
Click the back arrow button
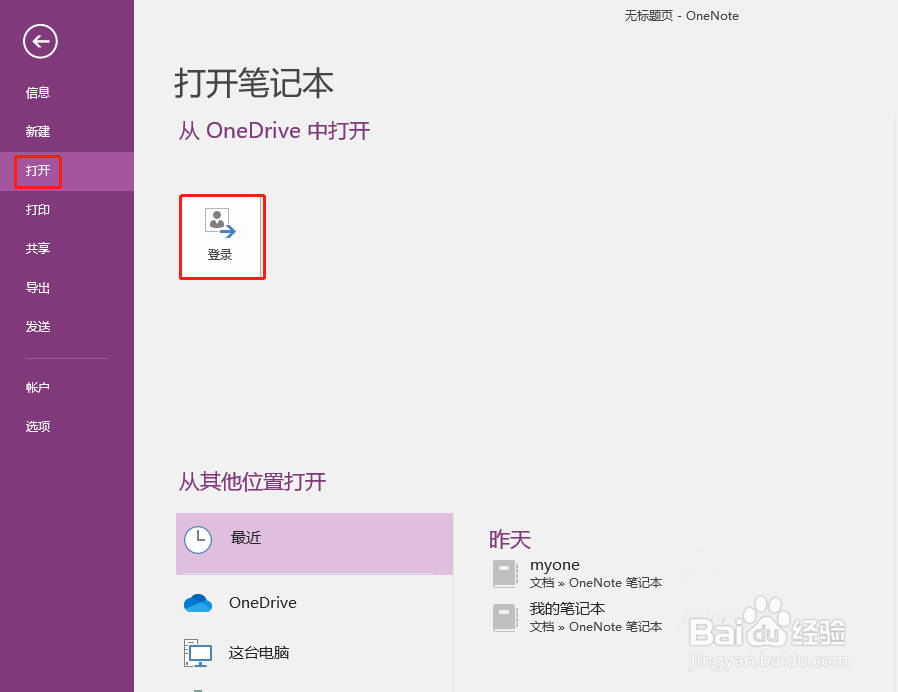pyautogui.click(x=40, y=41)
